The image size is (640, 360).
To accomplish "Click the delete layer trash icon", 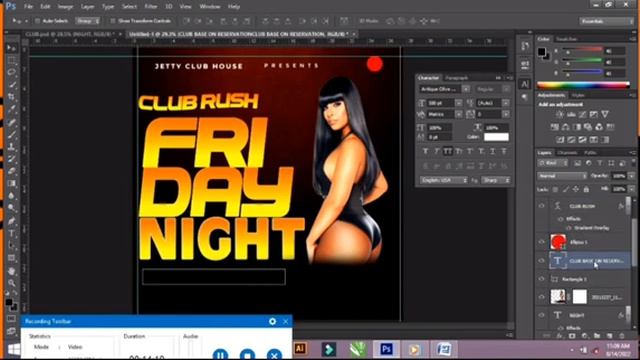I will point(622,336).
